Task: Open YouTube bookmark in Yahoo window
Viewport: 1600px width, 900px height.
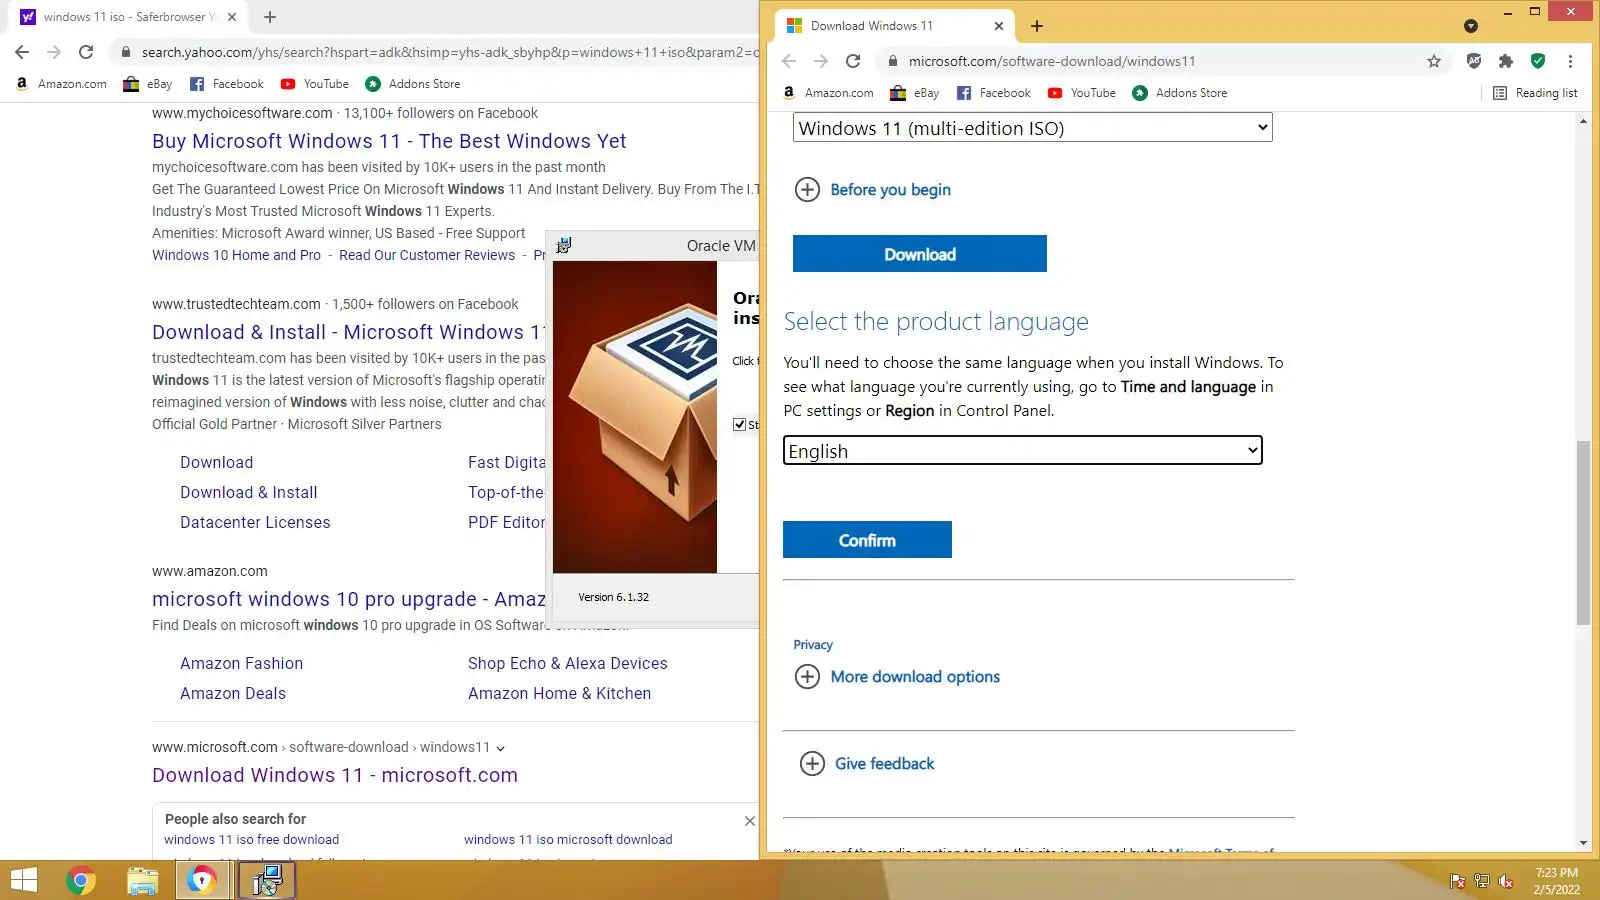Action: point(315,84)
